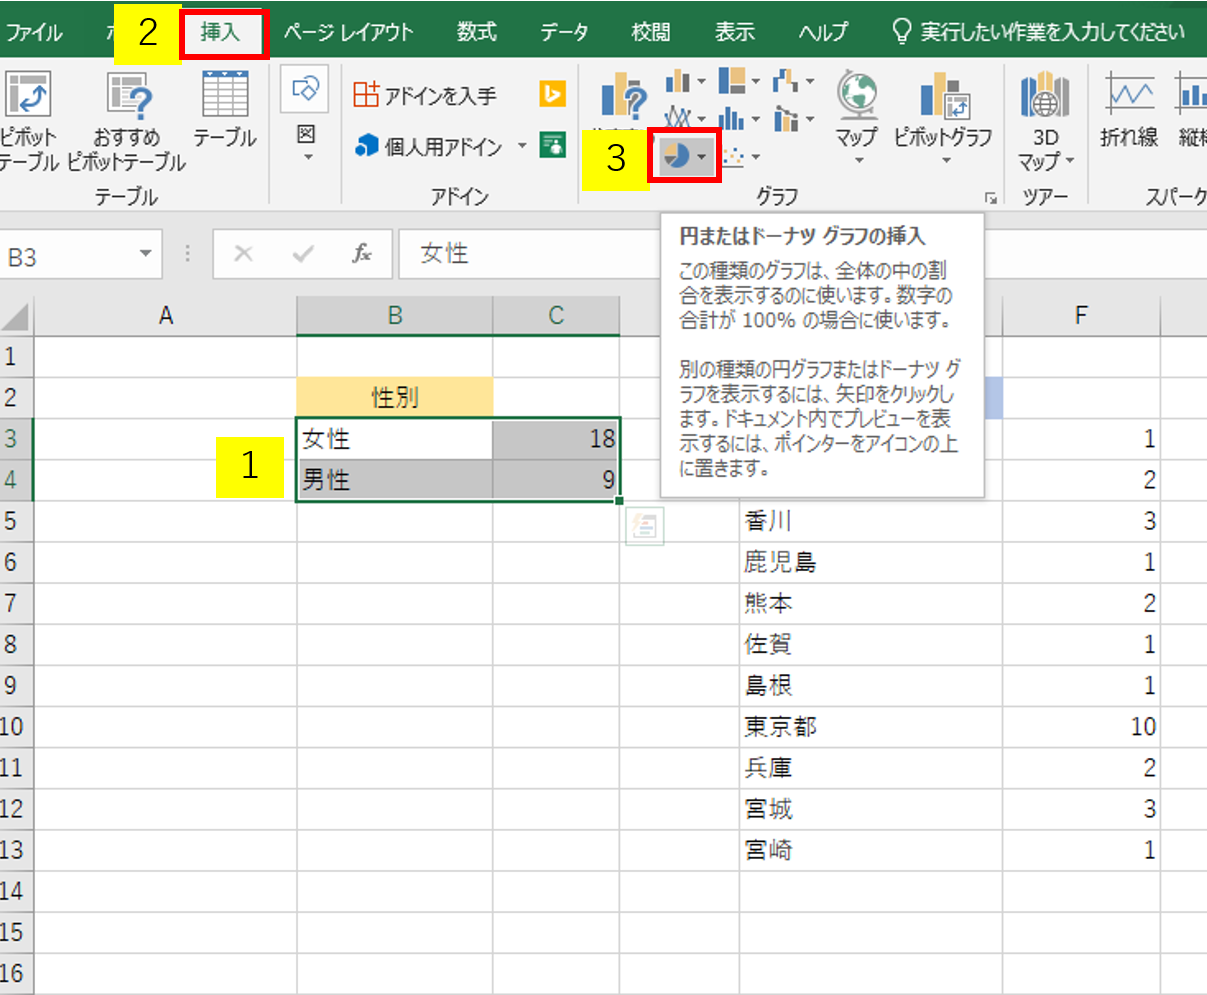
Task: Click the Quick Analysis button below selection
Action: coord(644,527)
